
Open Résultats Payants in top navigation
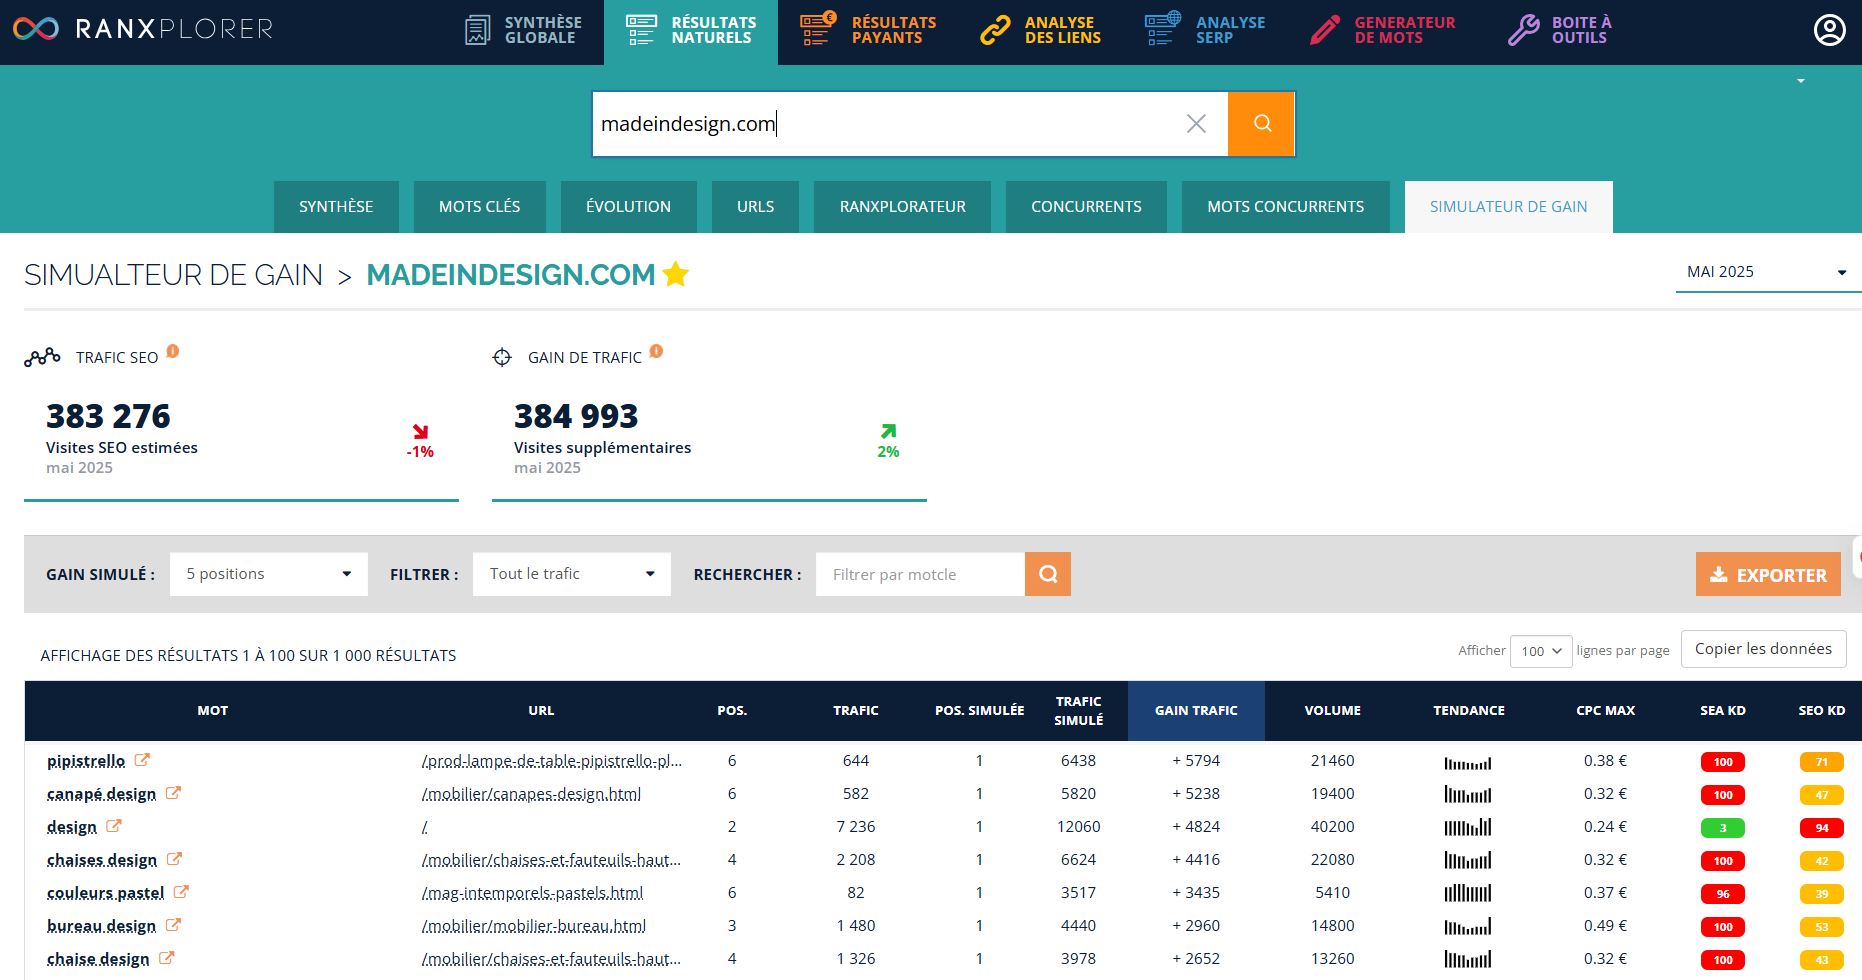[x=869, y=30]
